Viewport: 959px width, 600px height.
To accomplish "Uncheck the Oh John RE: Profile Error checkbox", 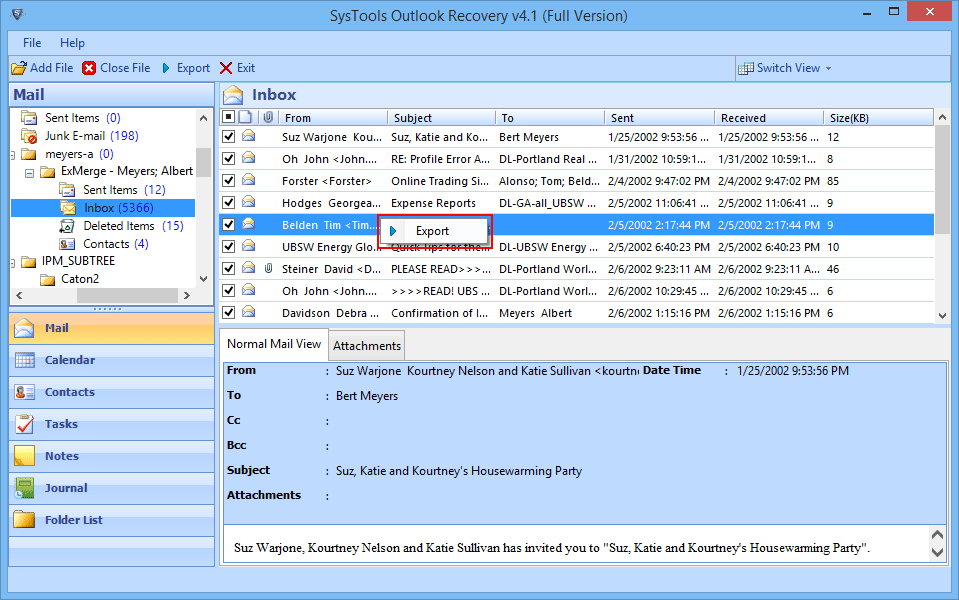I will (x=229, y=158).
